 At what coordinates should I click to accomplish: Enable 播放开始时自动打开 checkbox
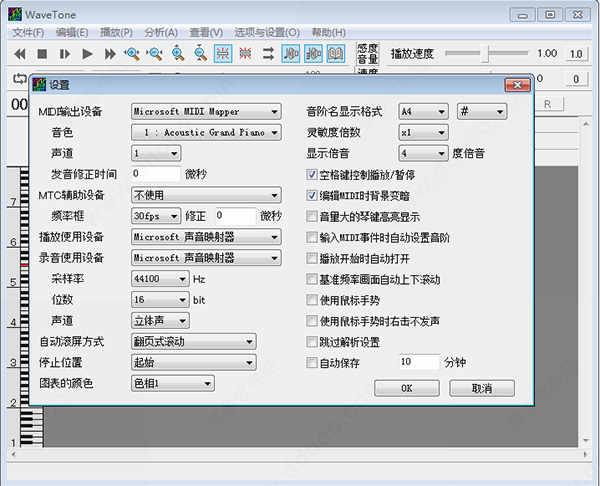tap(311, 258)
